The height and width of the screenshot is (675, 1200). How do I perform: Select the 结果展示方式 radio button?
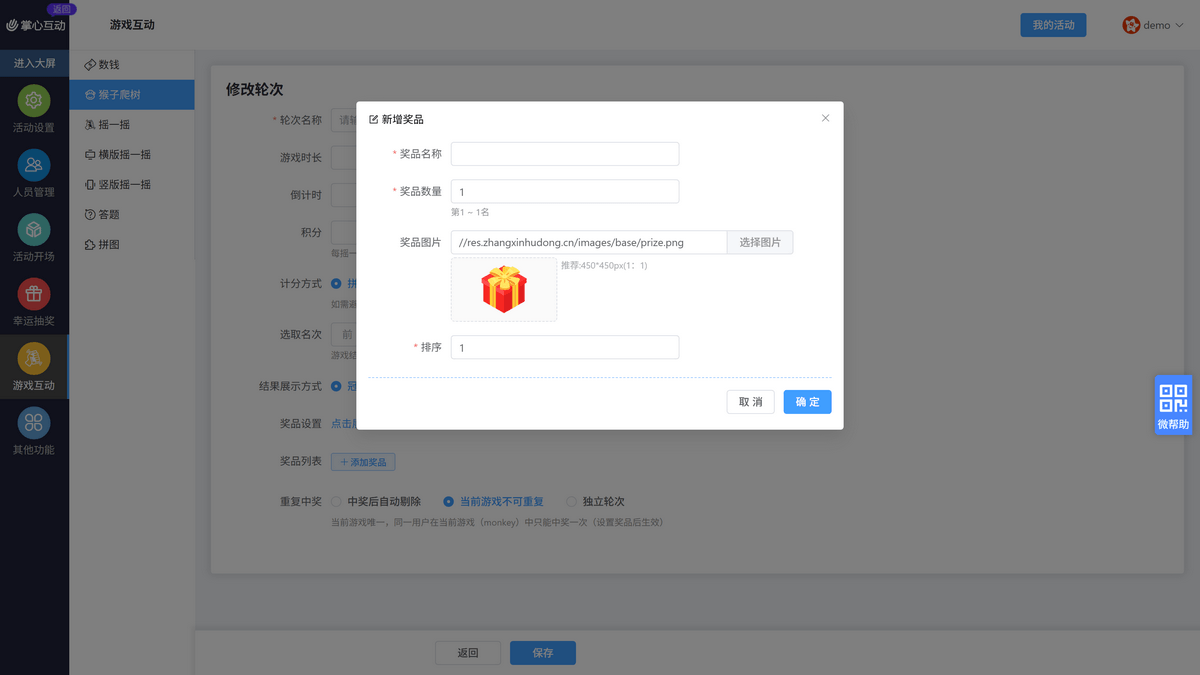[x=337, y=386]
